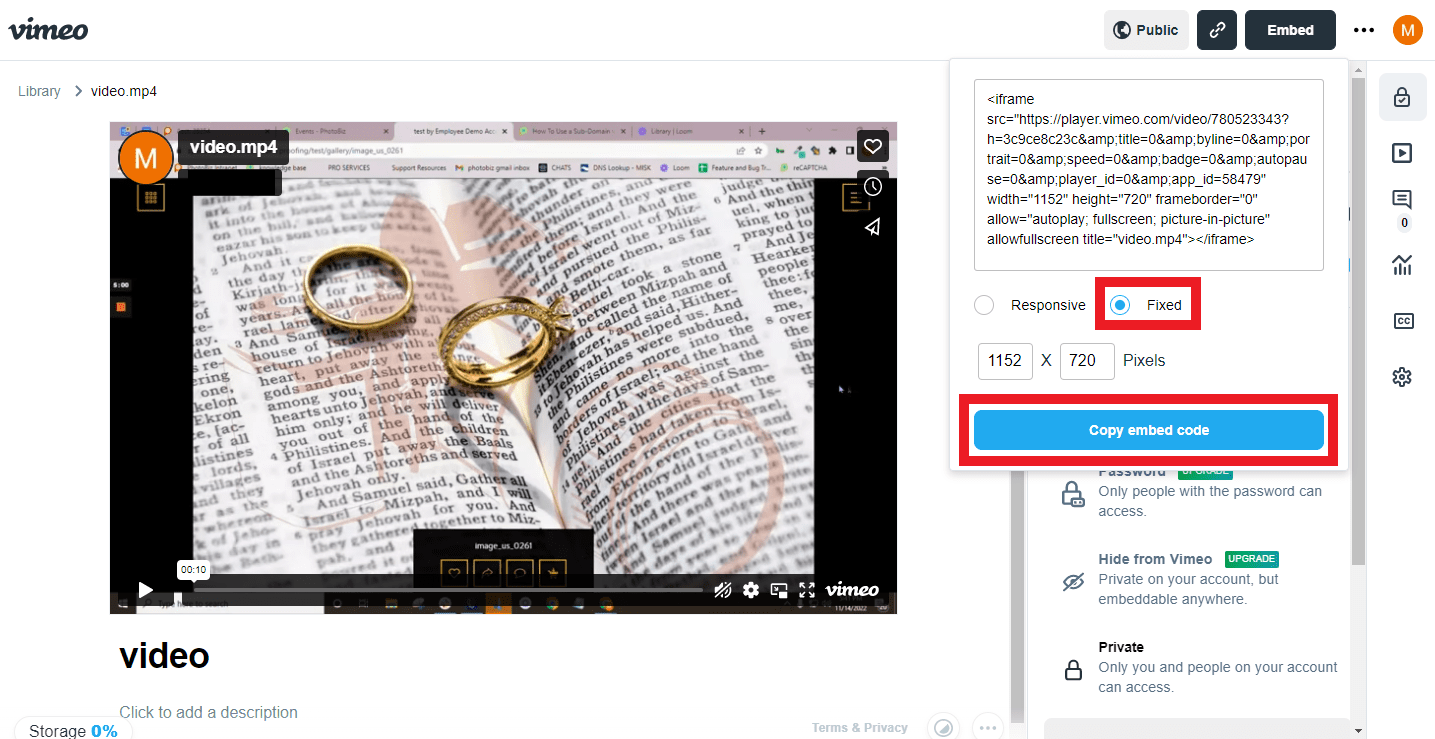The image size is (1435, 739).
Task: Open analytics chart icon in sidebar
Action: pos(1402,265)
